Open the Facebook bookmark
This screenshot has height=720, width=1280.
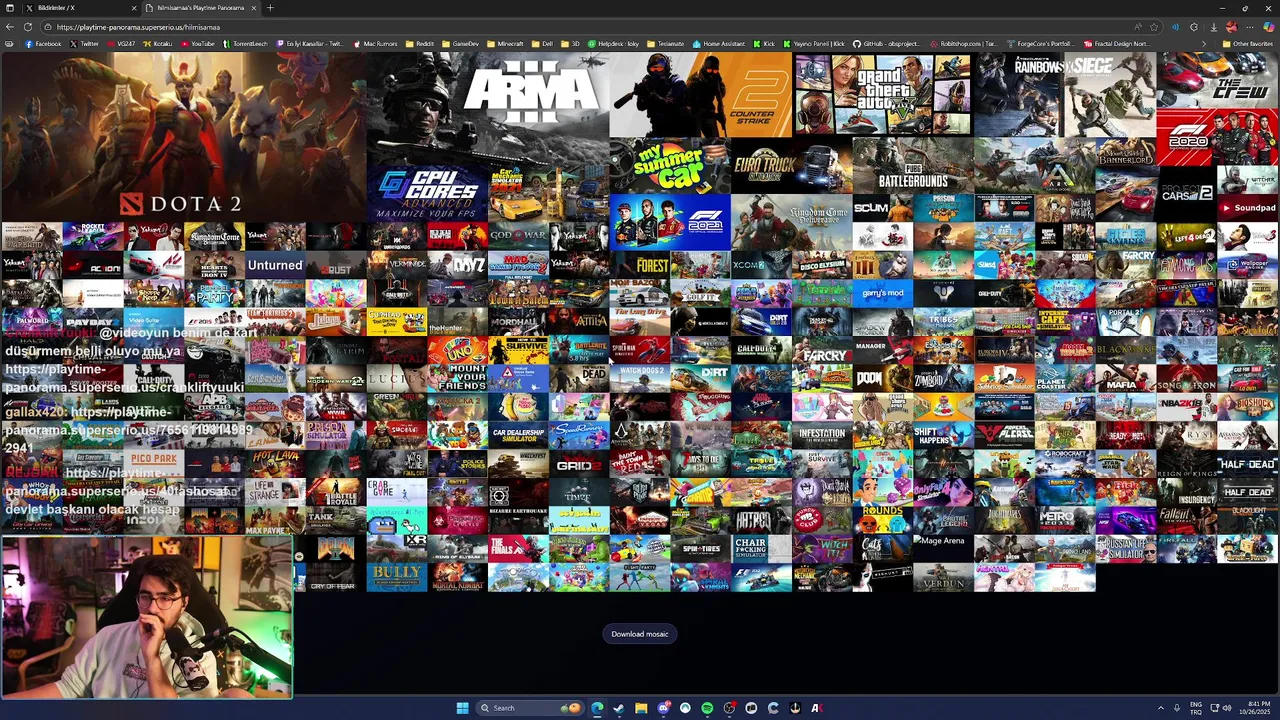tap(43, 44)
